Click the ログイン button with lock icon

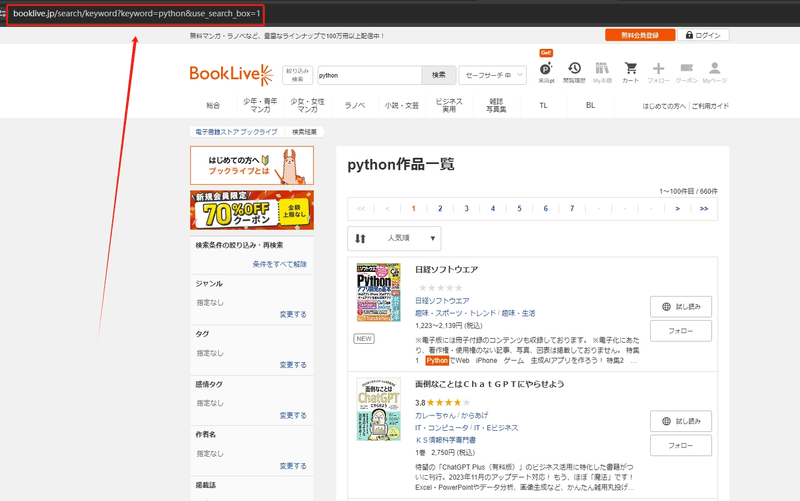703,35
